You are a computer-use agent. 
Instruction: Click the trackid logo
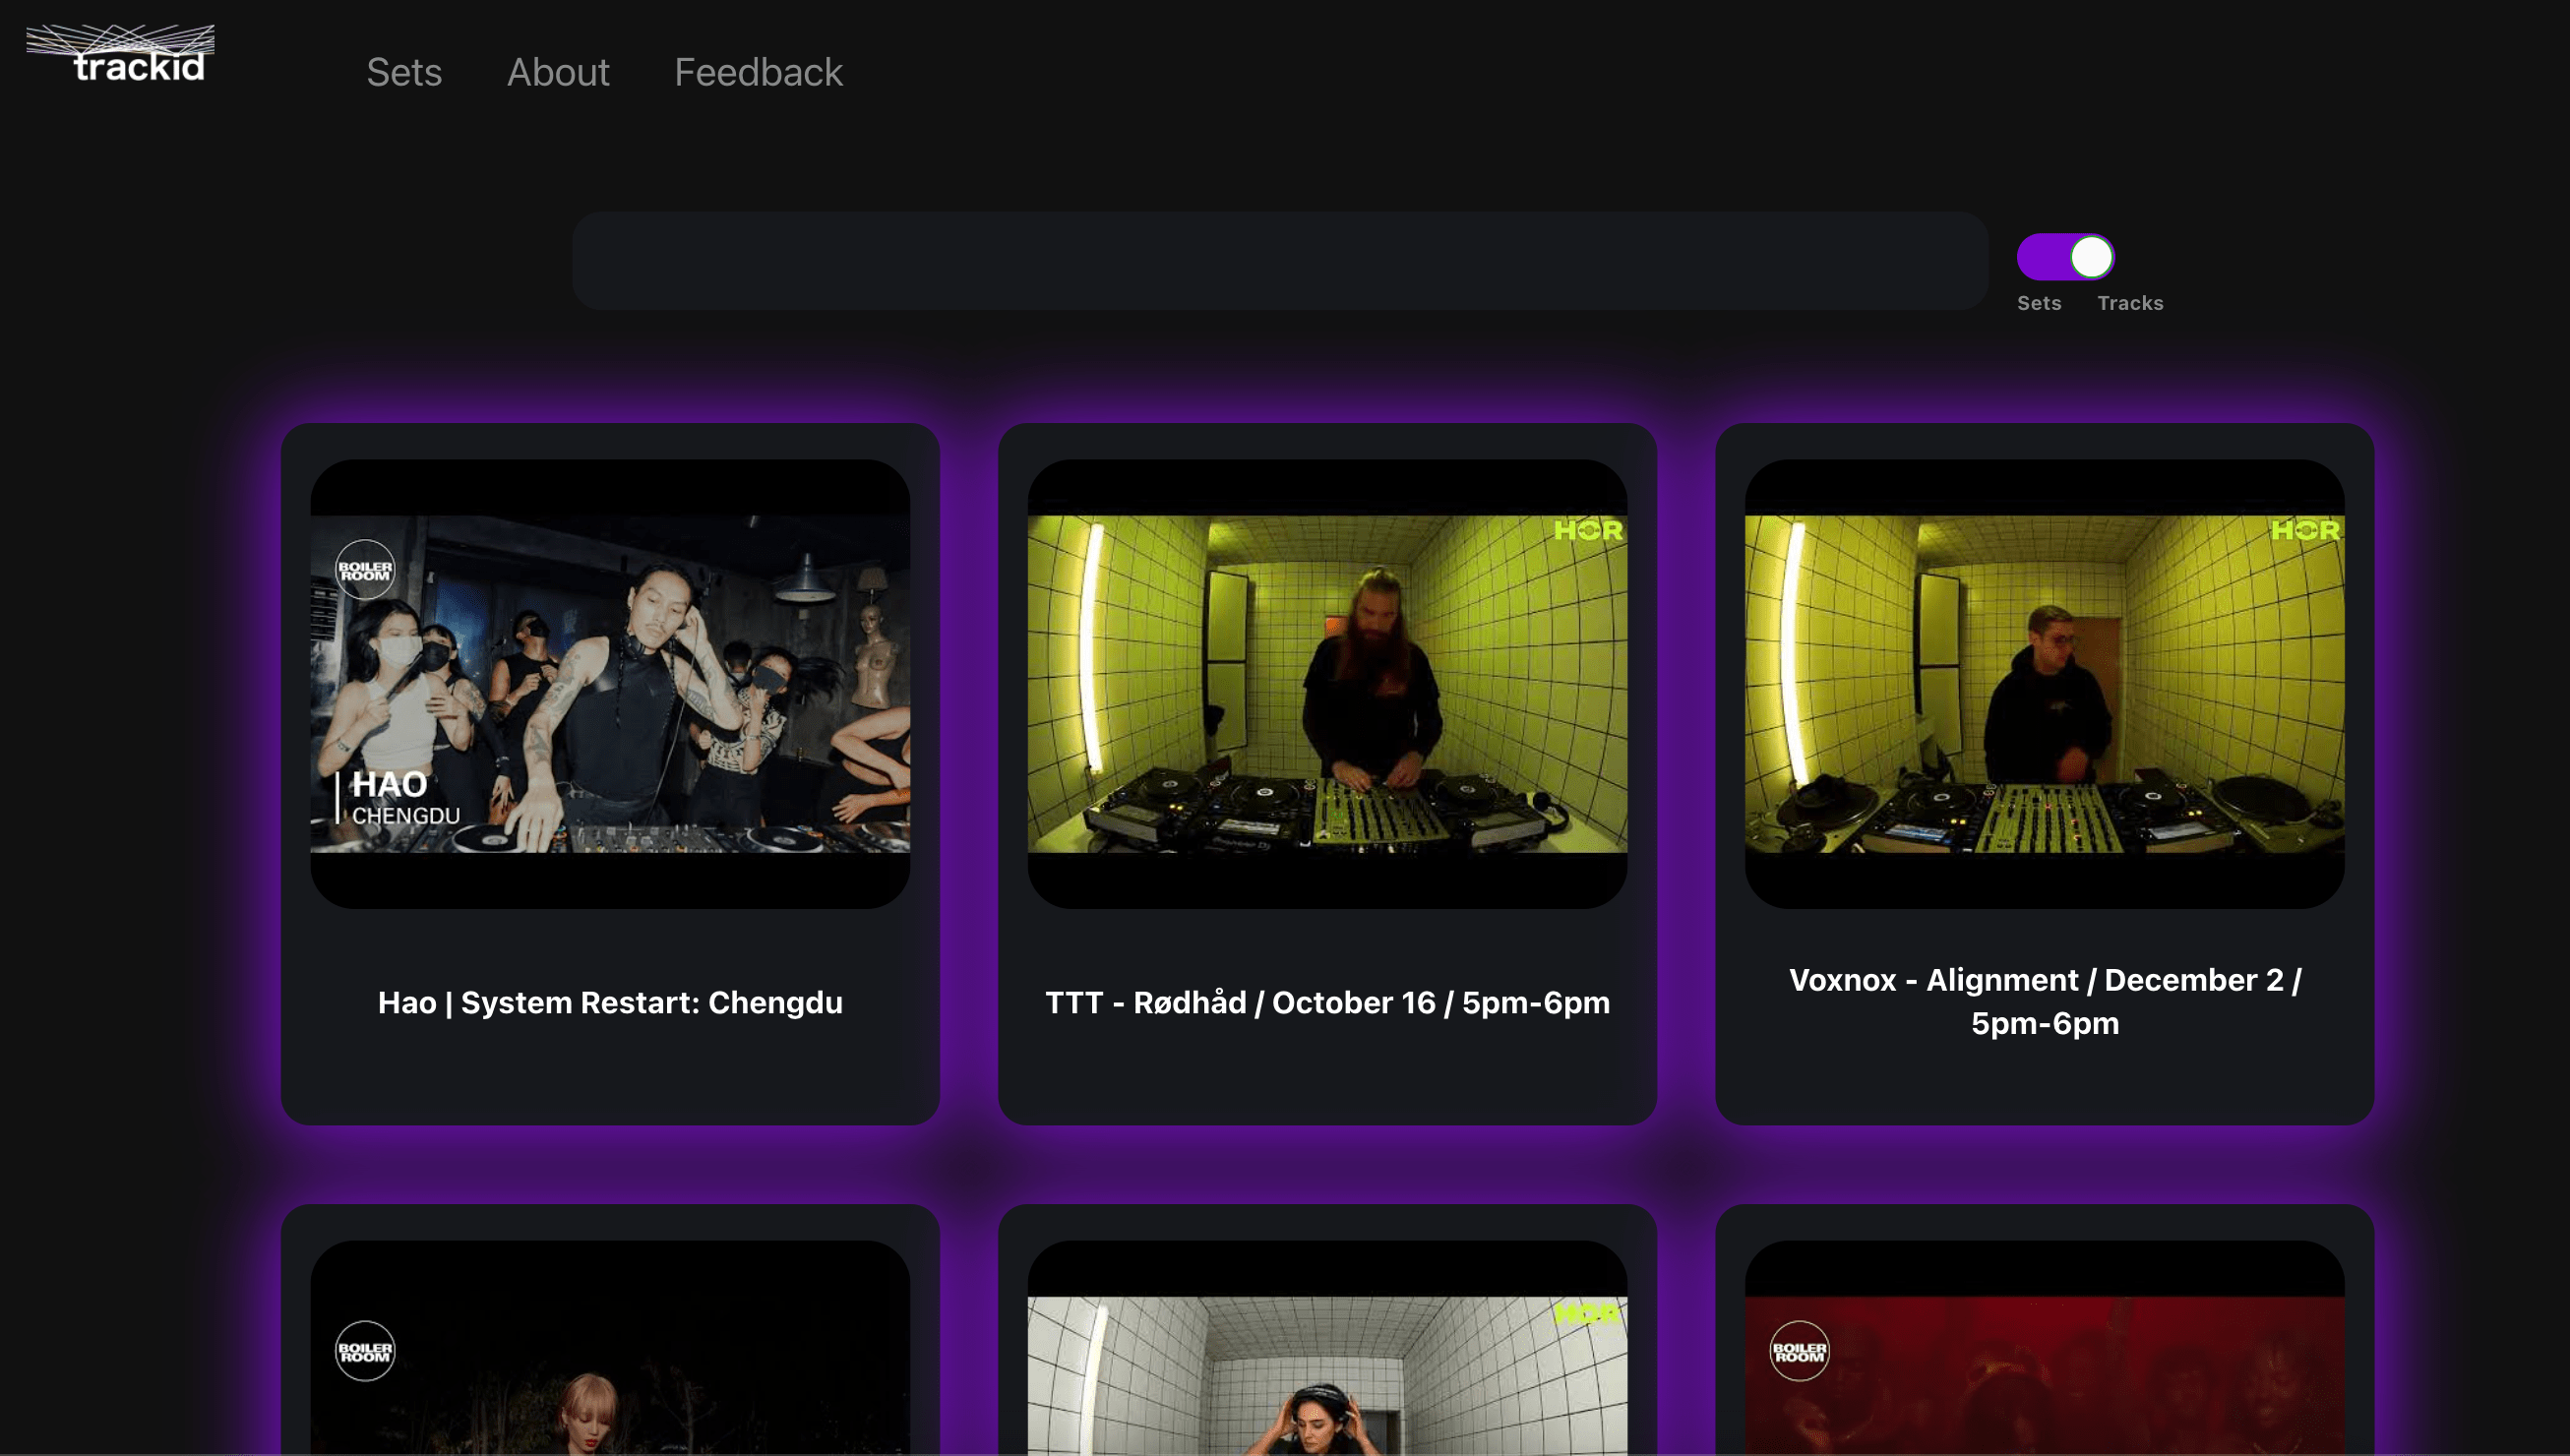click(x=120, y=53)
